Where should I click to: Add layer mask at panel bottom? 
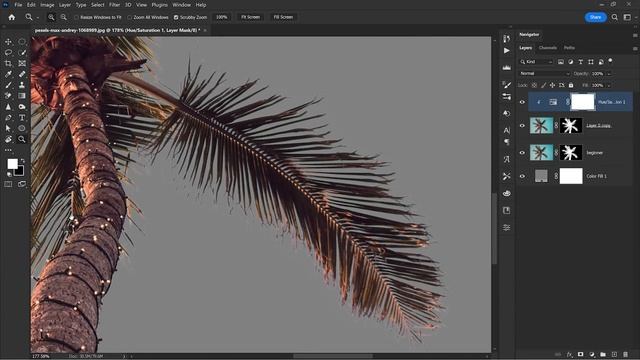coord(580,354)
